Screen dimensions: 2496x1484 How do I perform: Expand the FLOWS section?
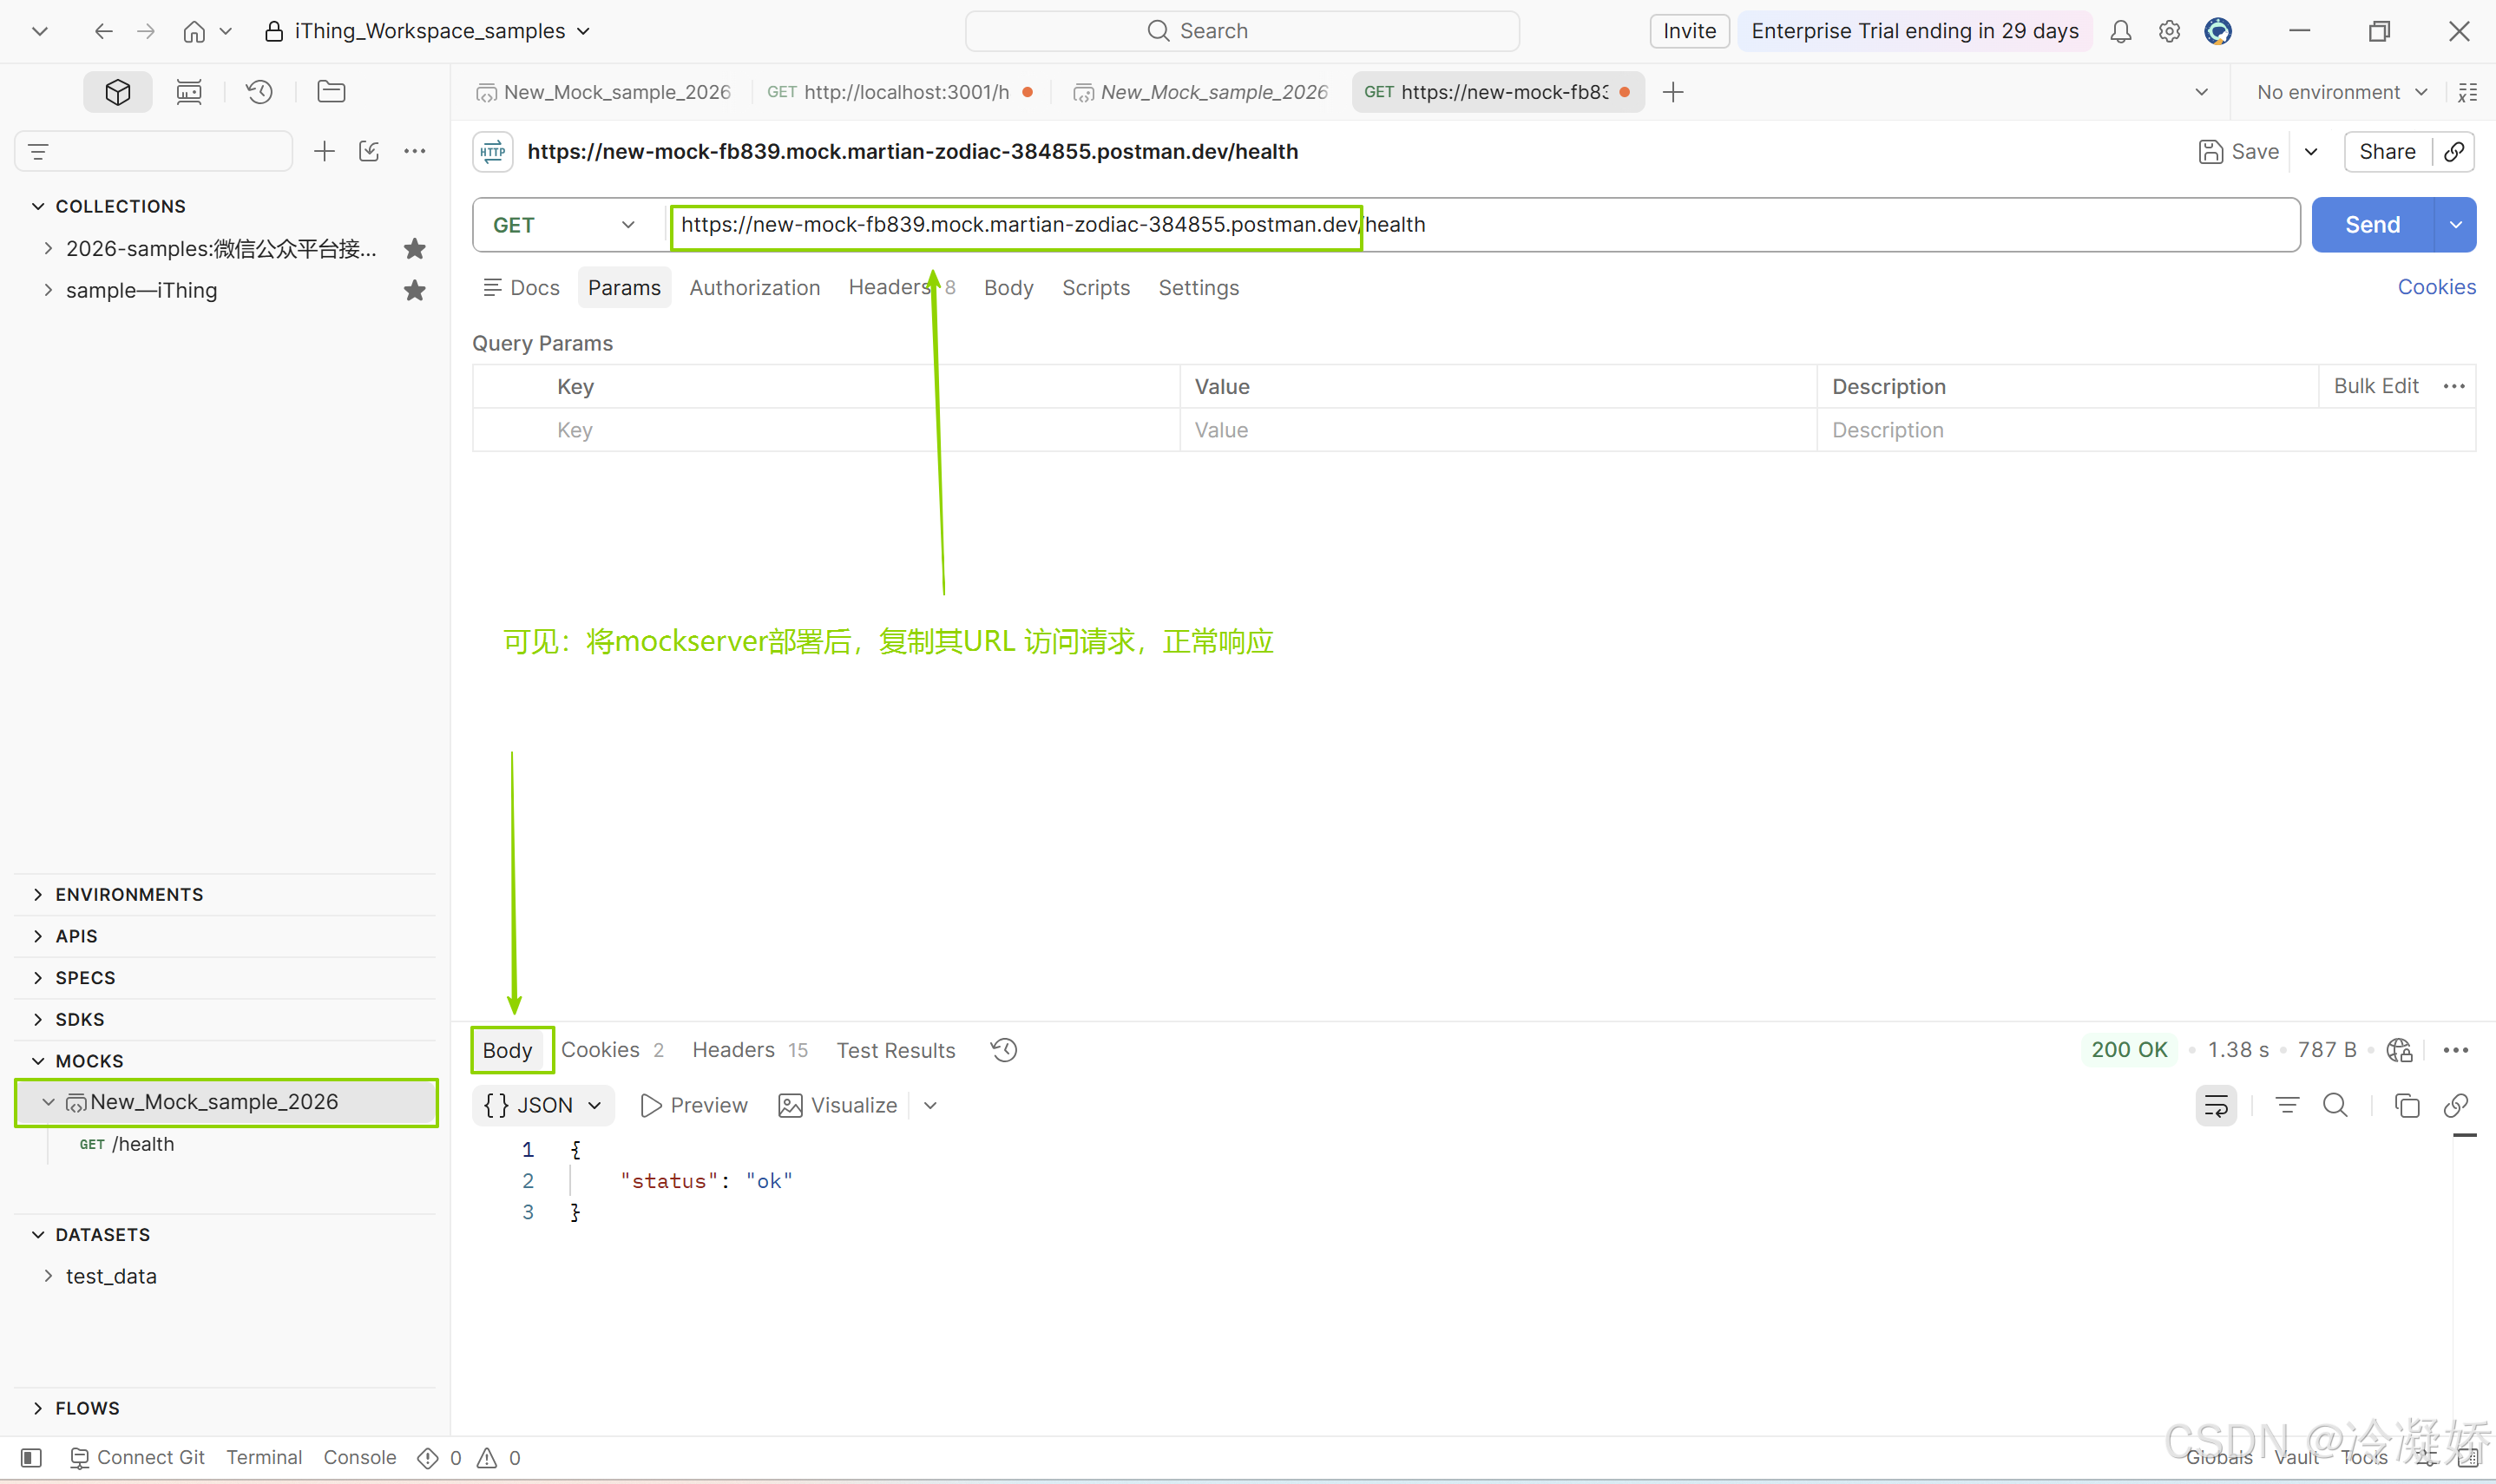tap(38, 1408)
